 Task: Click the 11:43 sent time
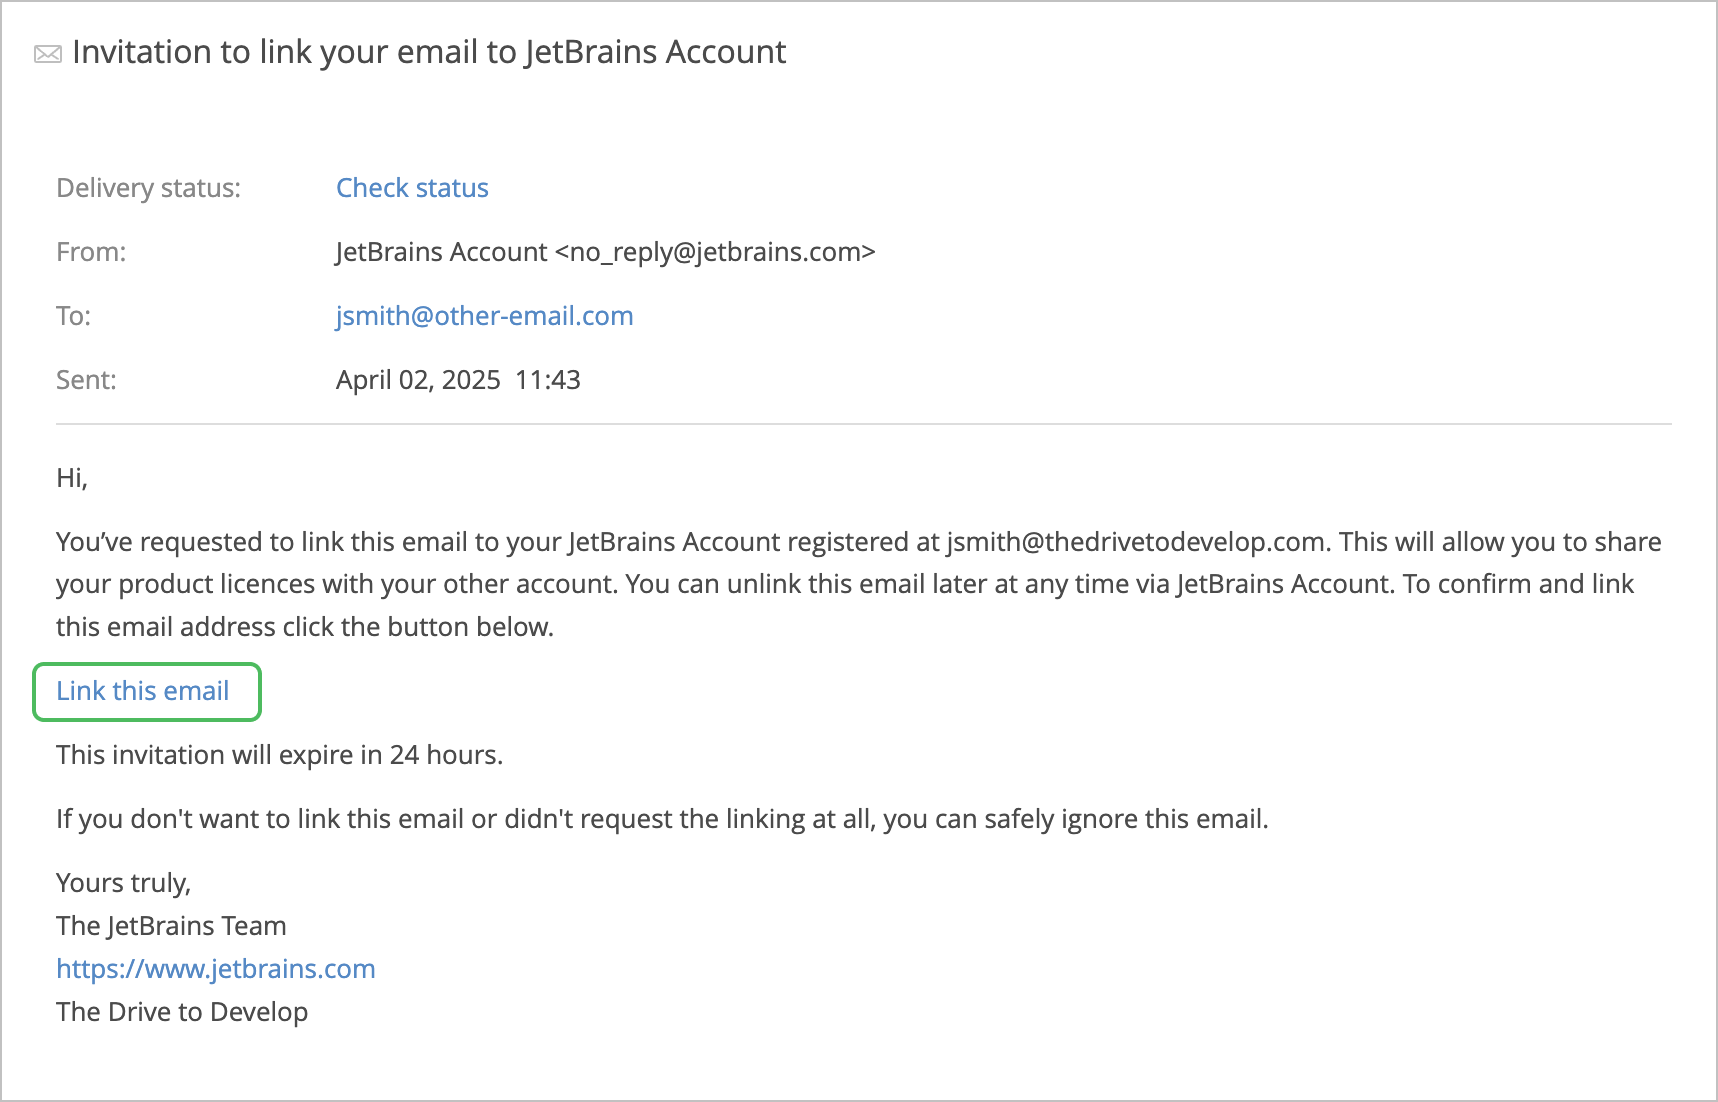click(548, 380)
